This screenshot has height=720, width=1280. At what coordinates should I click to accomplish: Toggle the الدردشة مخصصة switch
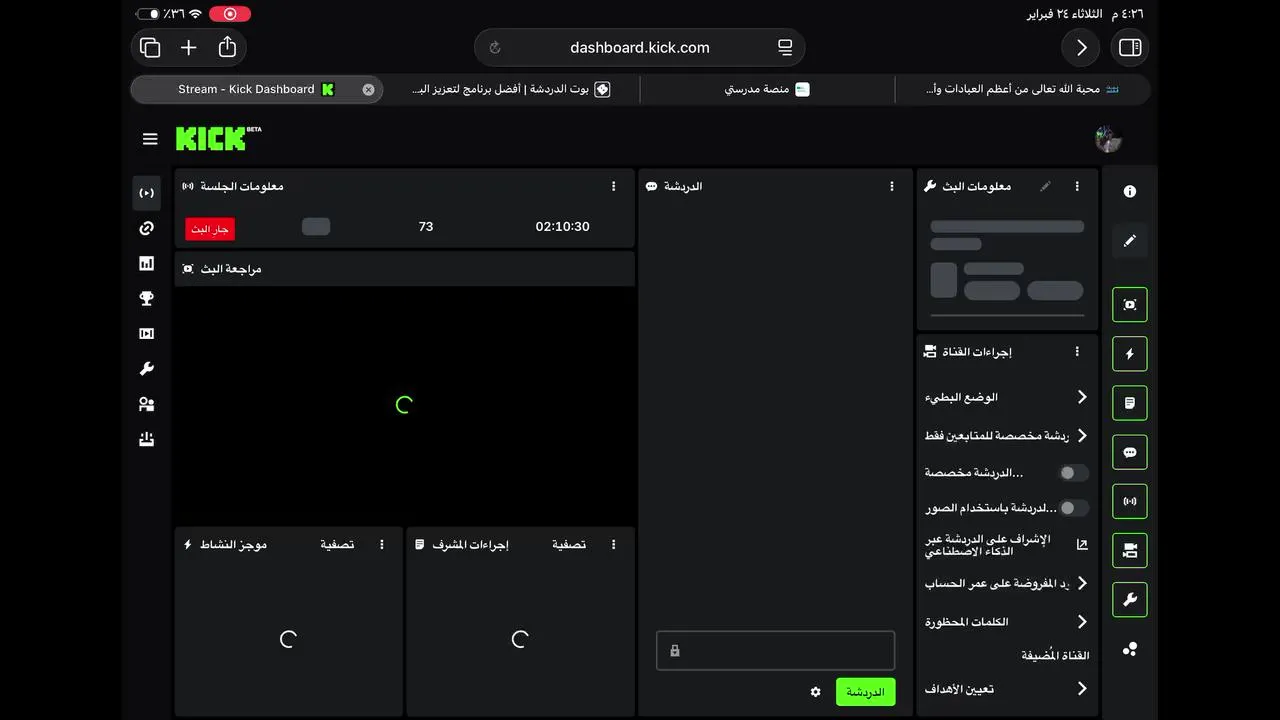tap(1073, 473)
